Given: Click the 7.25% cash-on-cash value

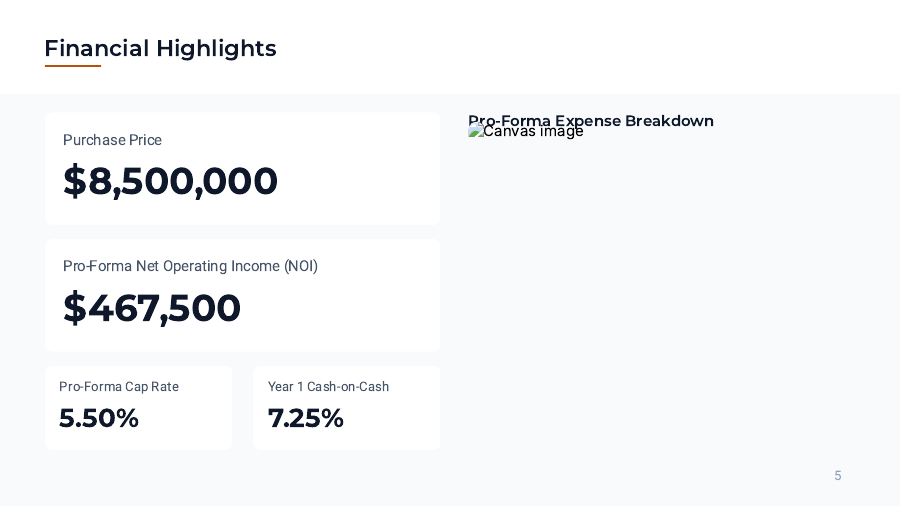Looking at the screenshot, I should [x=306, y=418].
